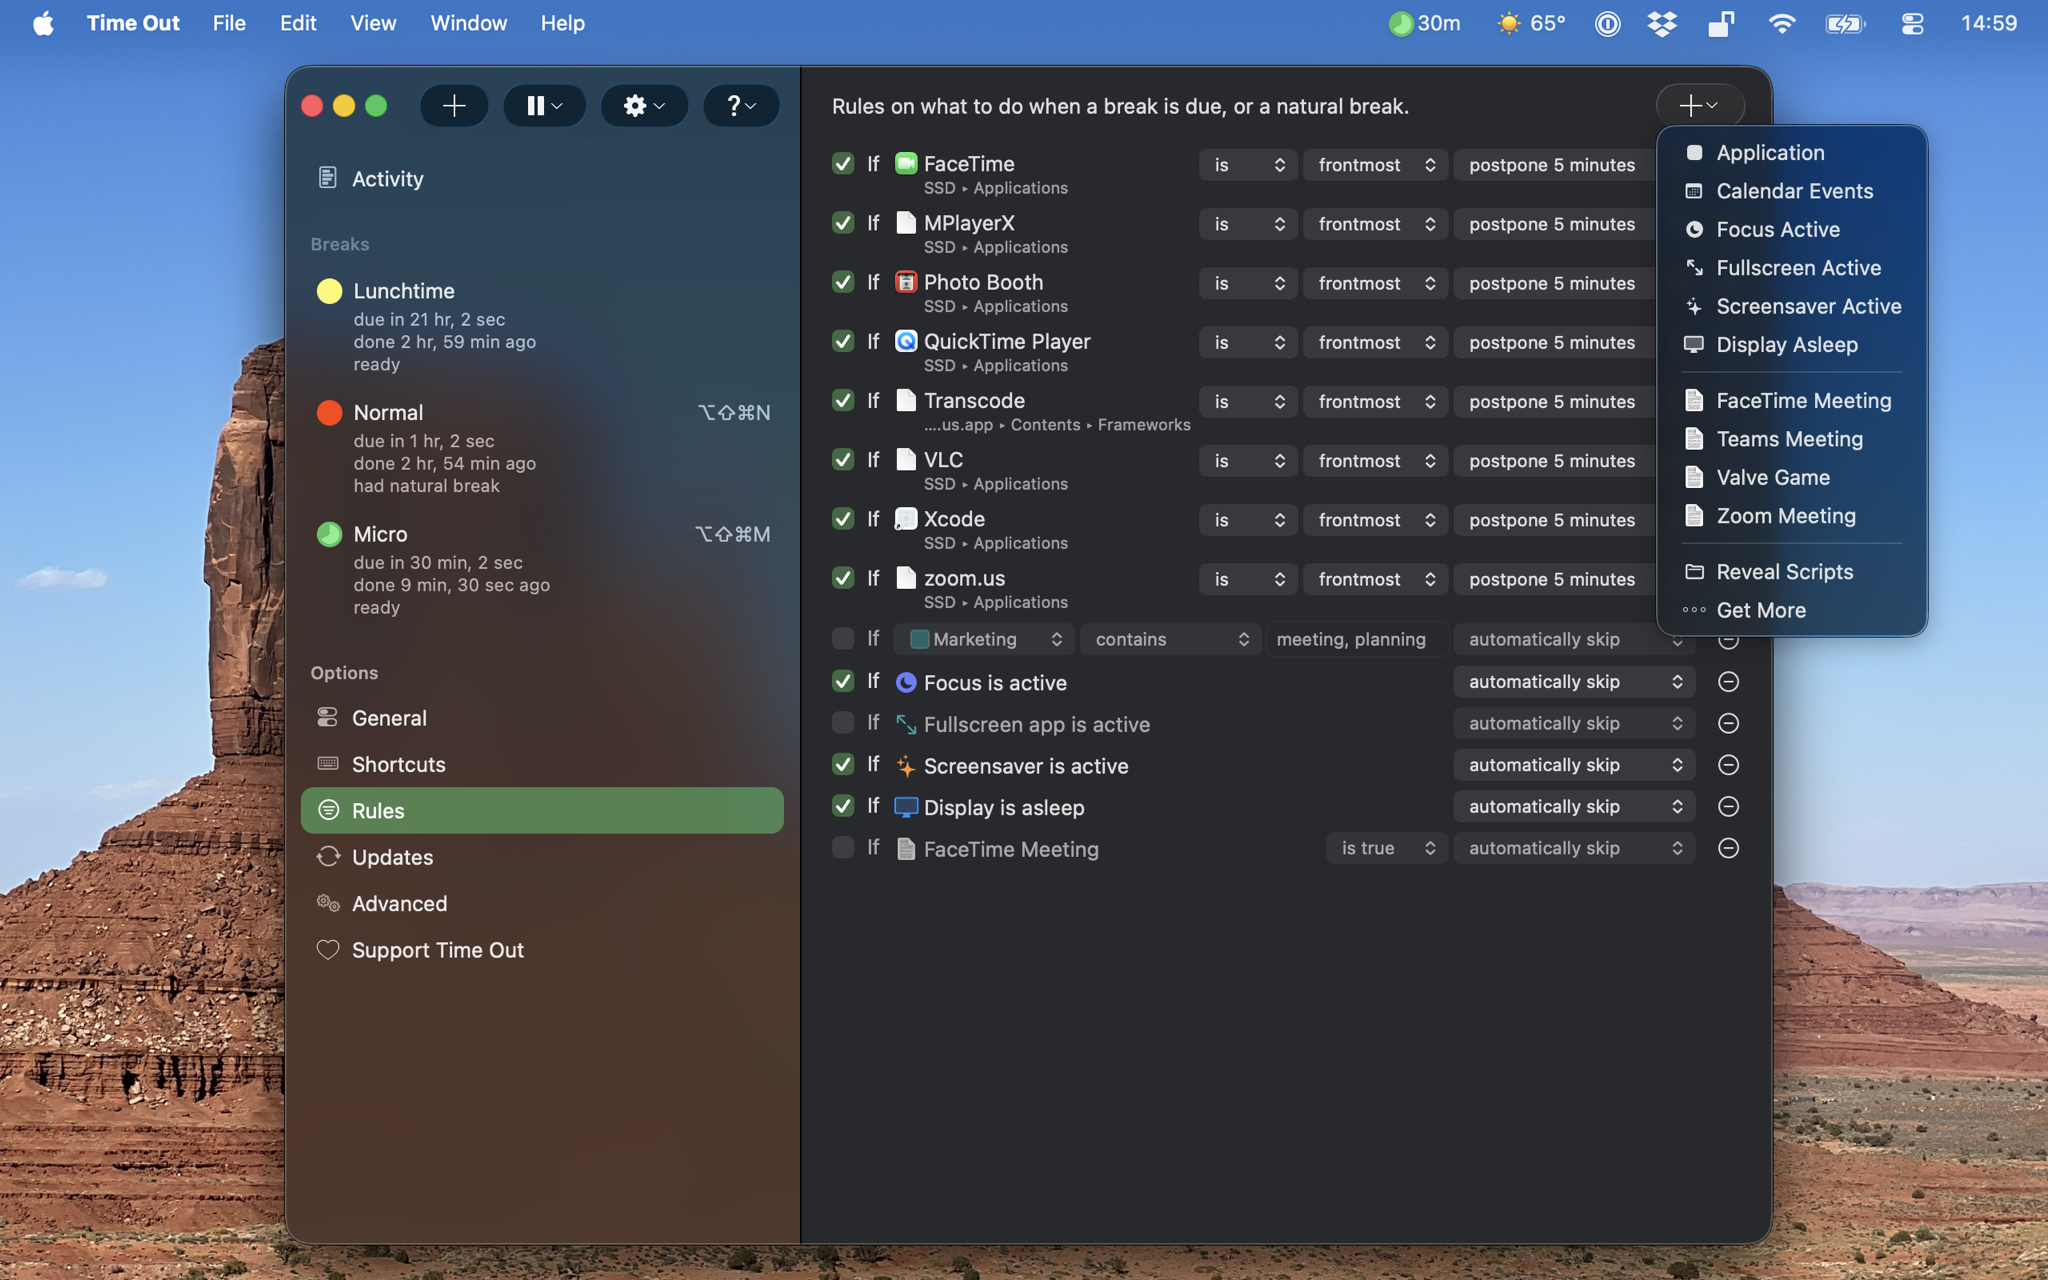Remove the Fullscreen app is active rule
The image size is (2048, 1280).
1728,723
